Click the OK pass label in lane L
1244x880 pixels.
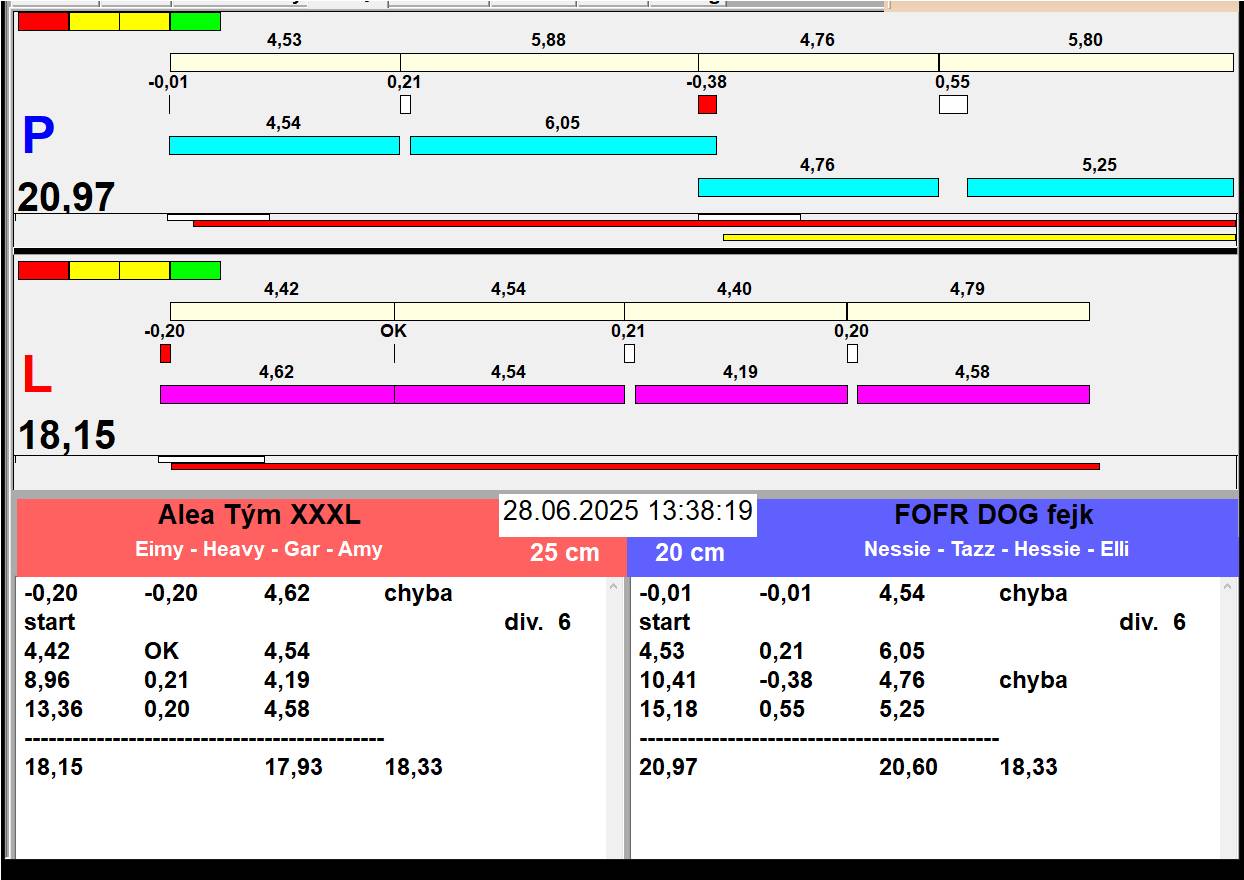(394, 331)
